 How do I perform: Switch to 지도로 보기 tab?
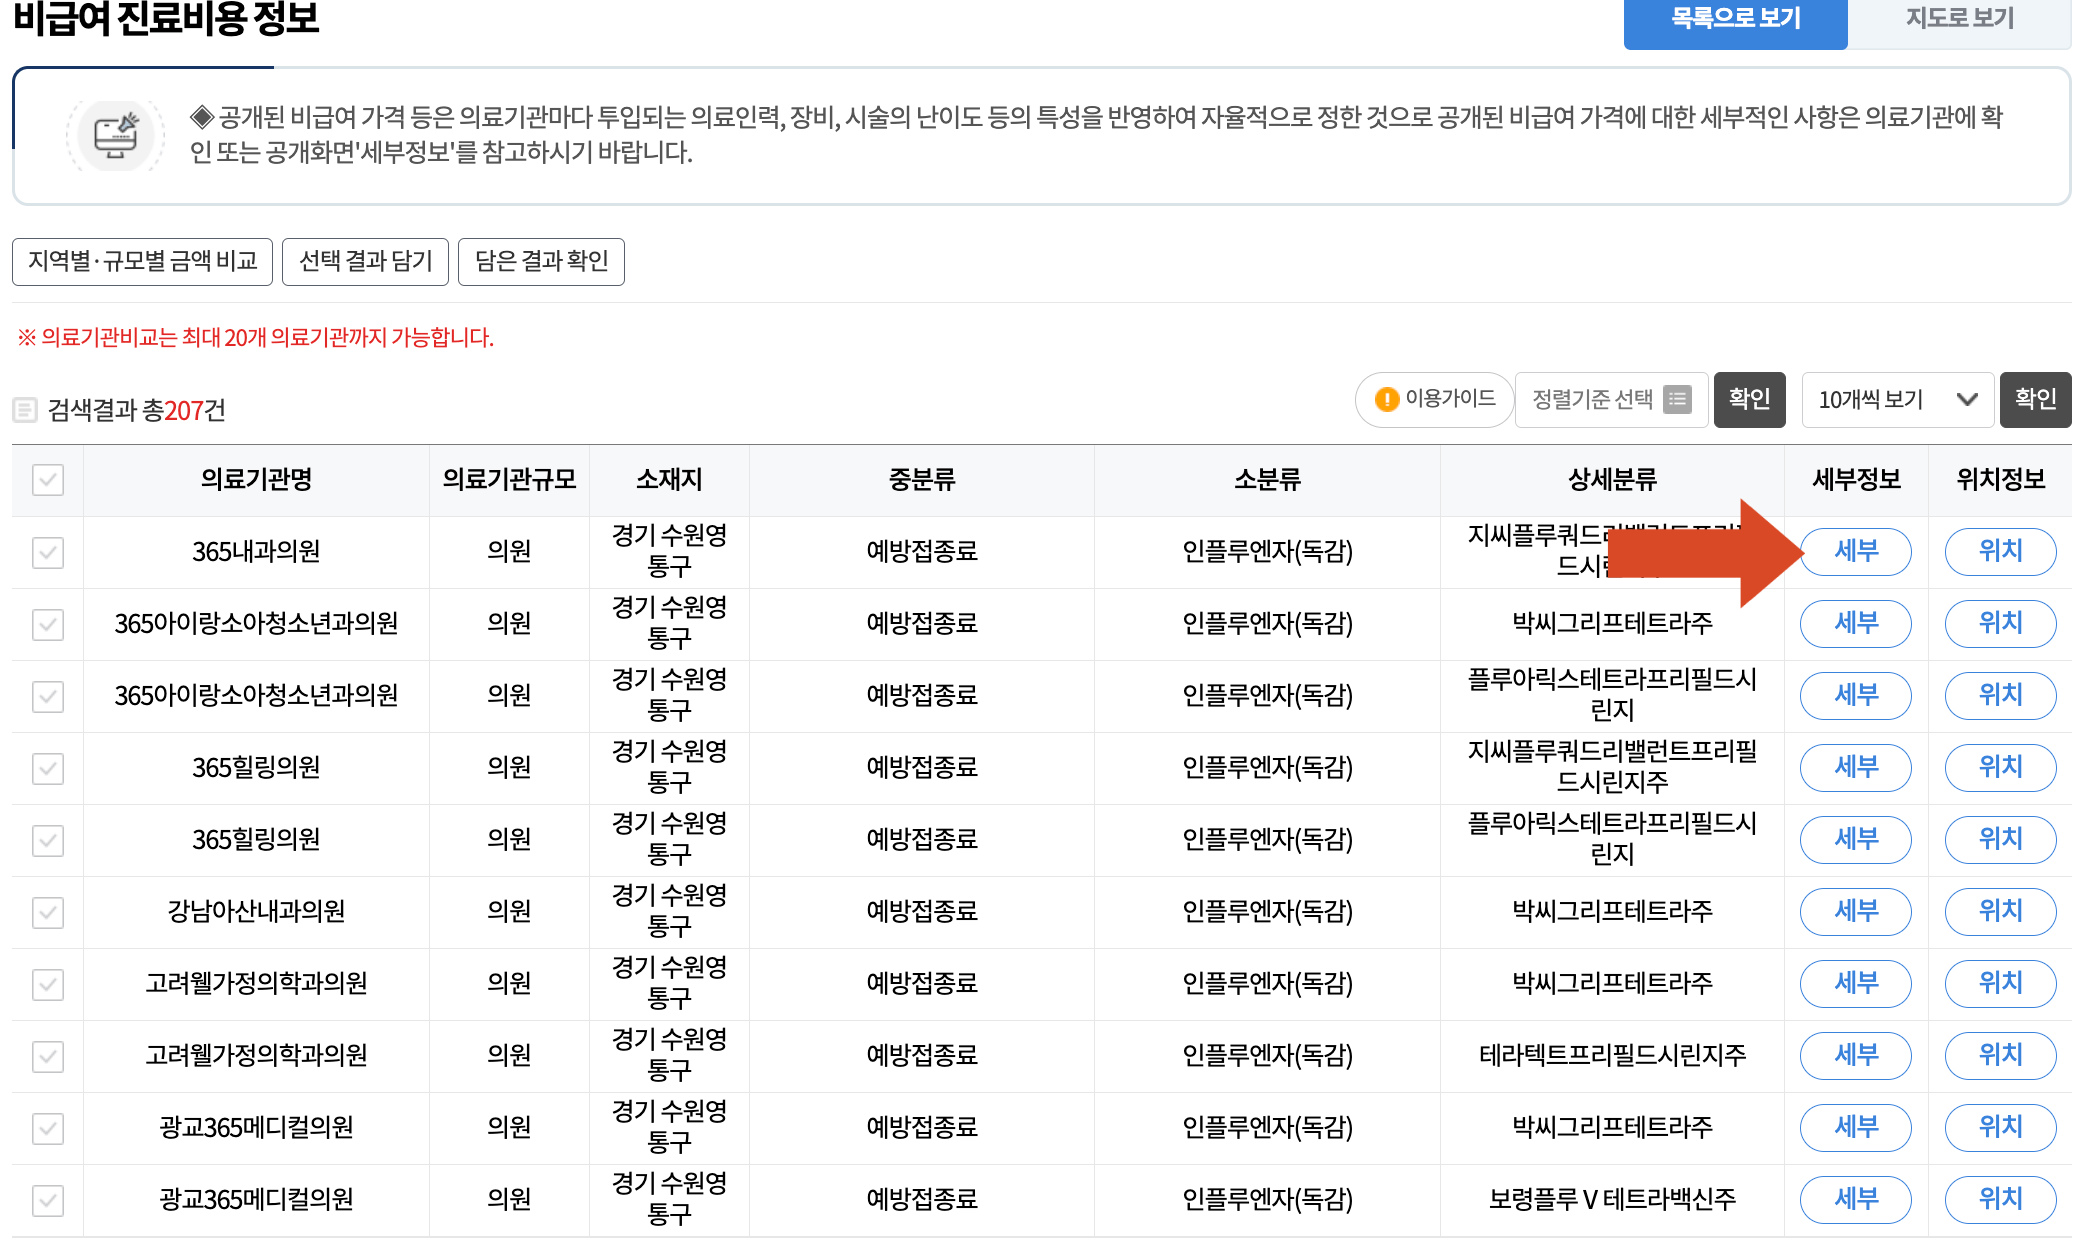coord(1959,20)
